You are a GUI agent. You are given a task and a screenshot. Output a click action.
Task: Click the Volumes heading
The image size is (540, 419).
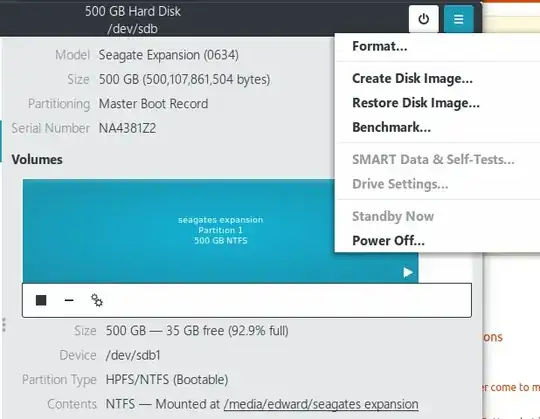37,160
